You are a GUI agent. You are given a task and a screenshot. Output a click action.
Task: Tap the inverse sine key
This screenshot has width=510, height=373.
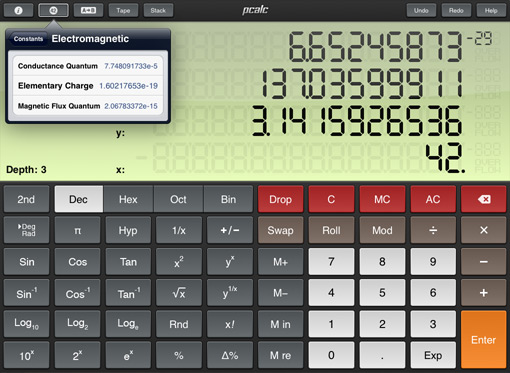(27, 293)
